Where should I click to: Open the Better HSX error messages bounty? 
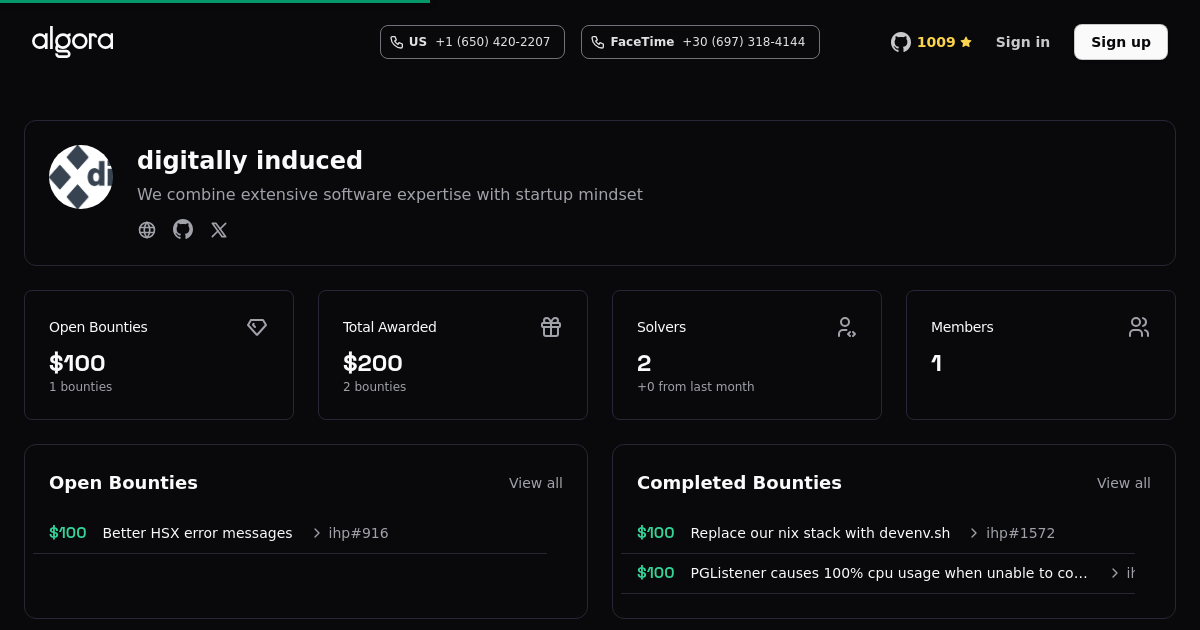coord(197,533)
